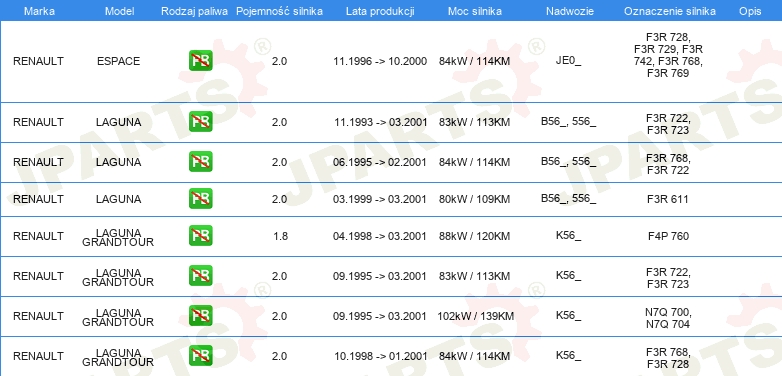Sort by Model column header
The width and height of the screenshot is (782, 376).
120,11
